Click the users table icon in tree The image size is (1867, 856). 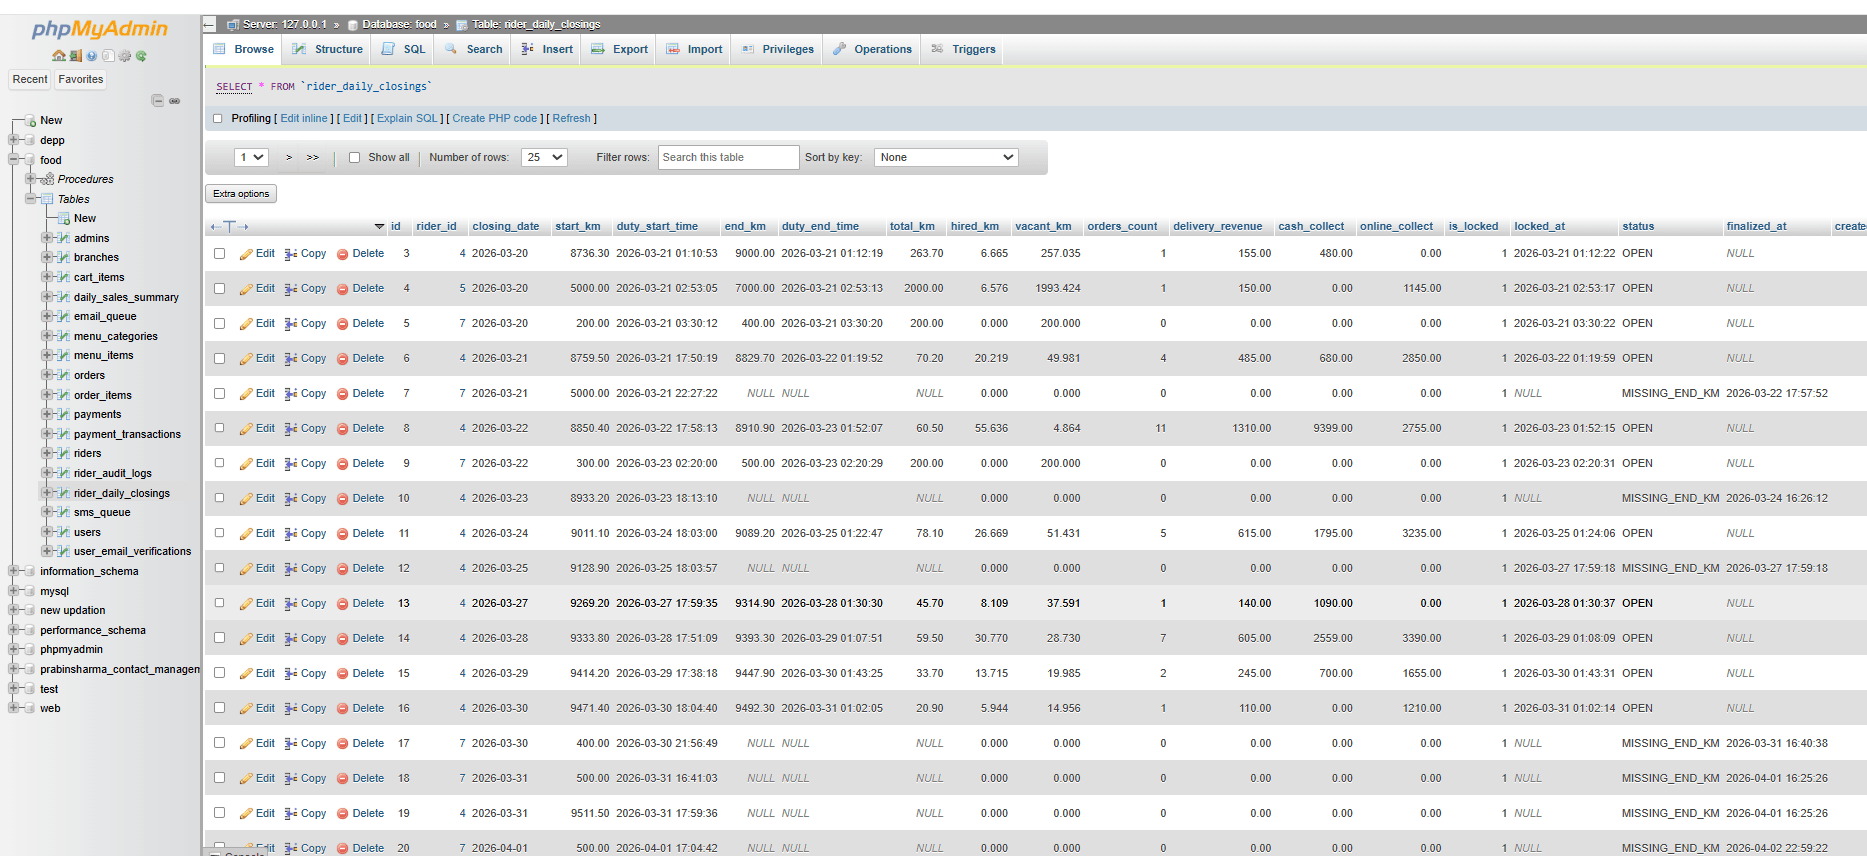[x=63, y=533]
